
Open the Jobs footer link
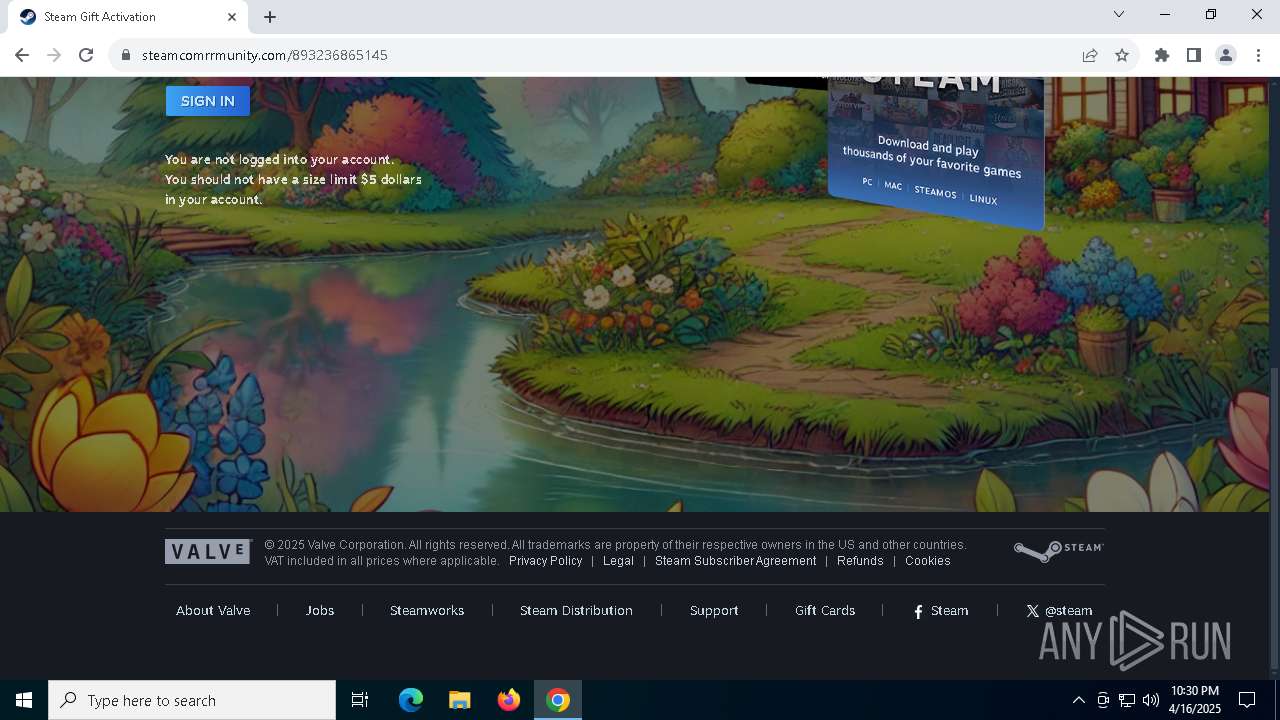tap(320, 611)
